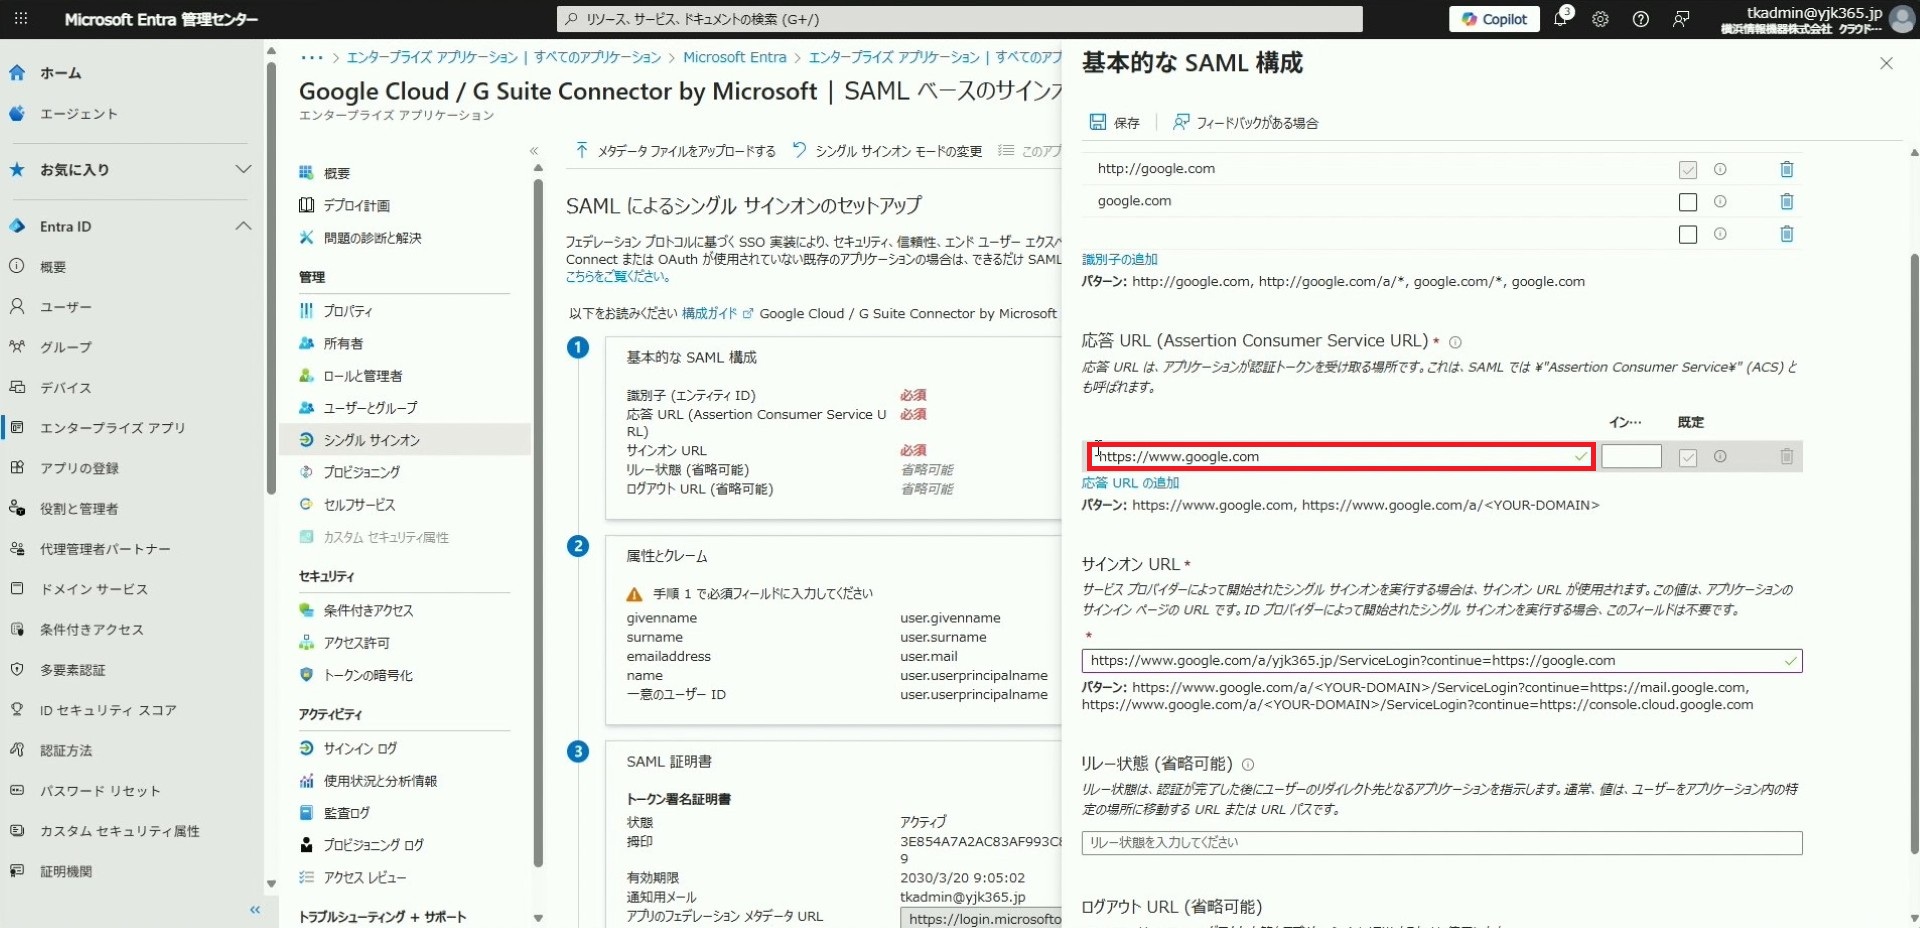Open notifications bell icon
This screenshot has width=1920, height=928.
[1560, 19]
